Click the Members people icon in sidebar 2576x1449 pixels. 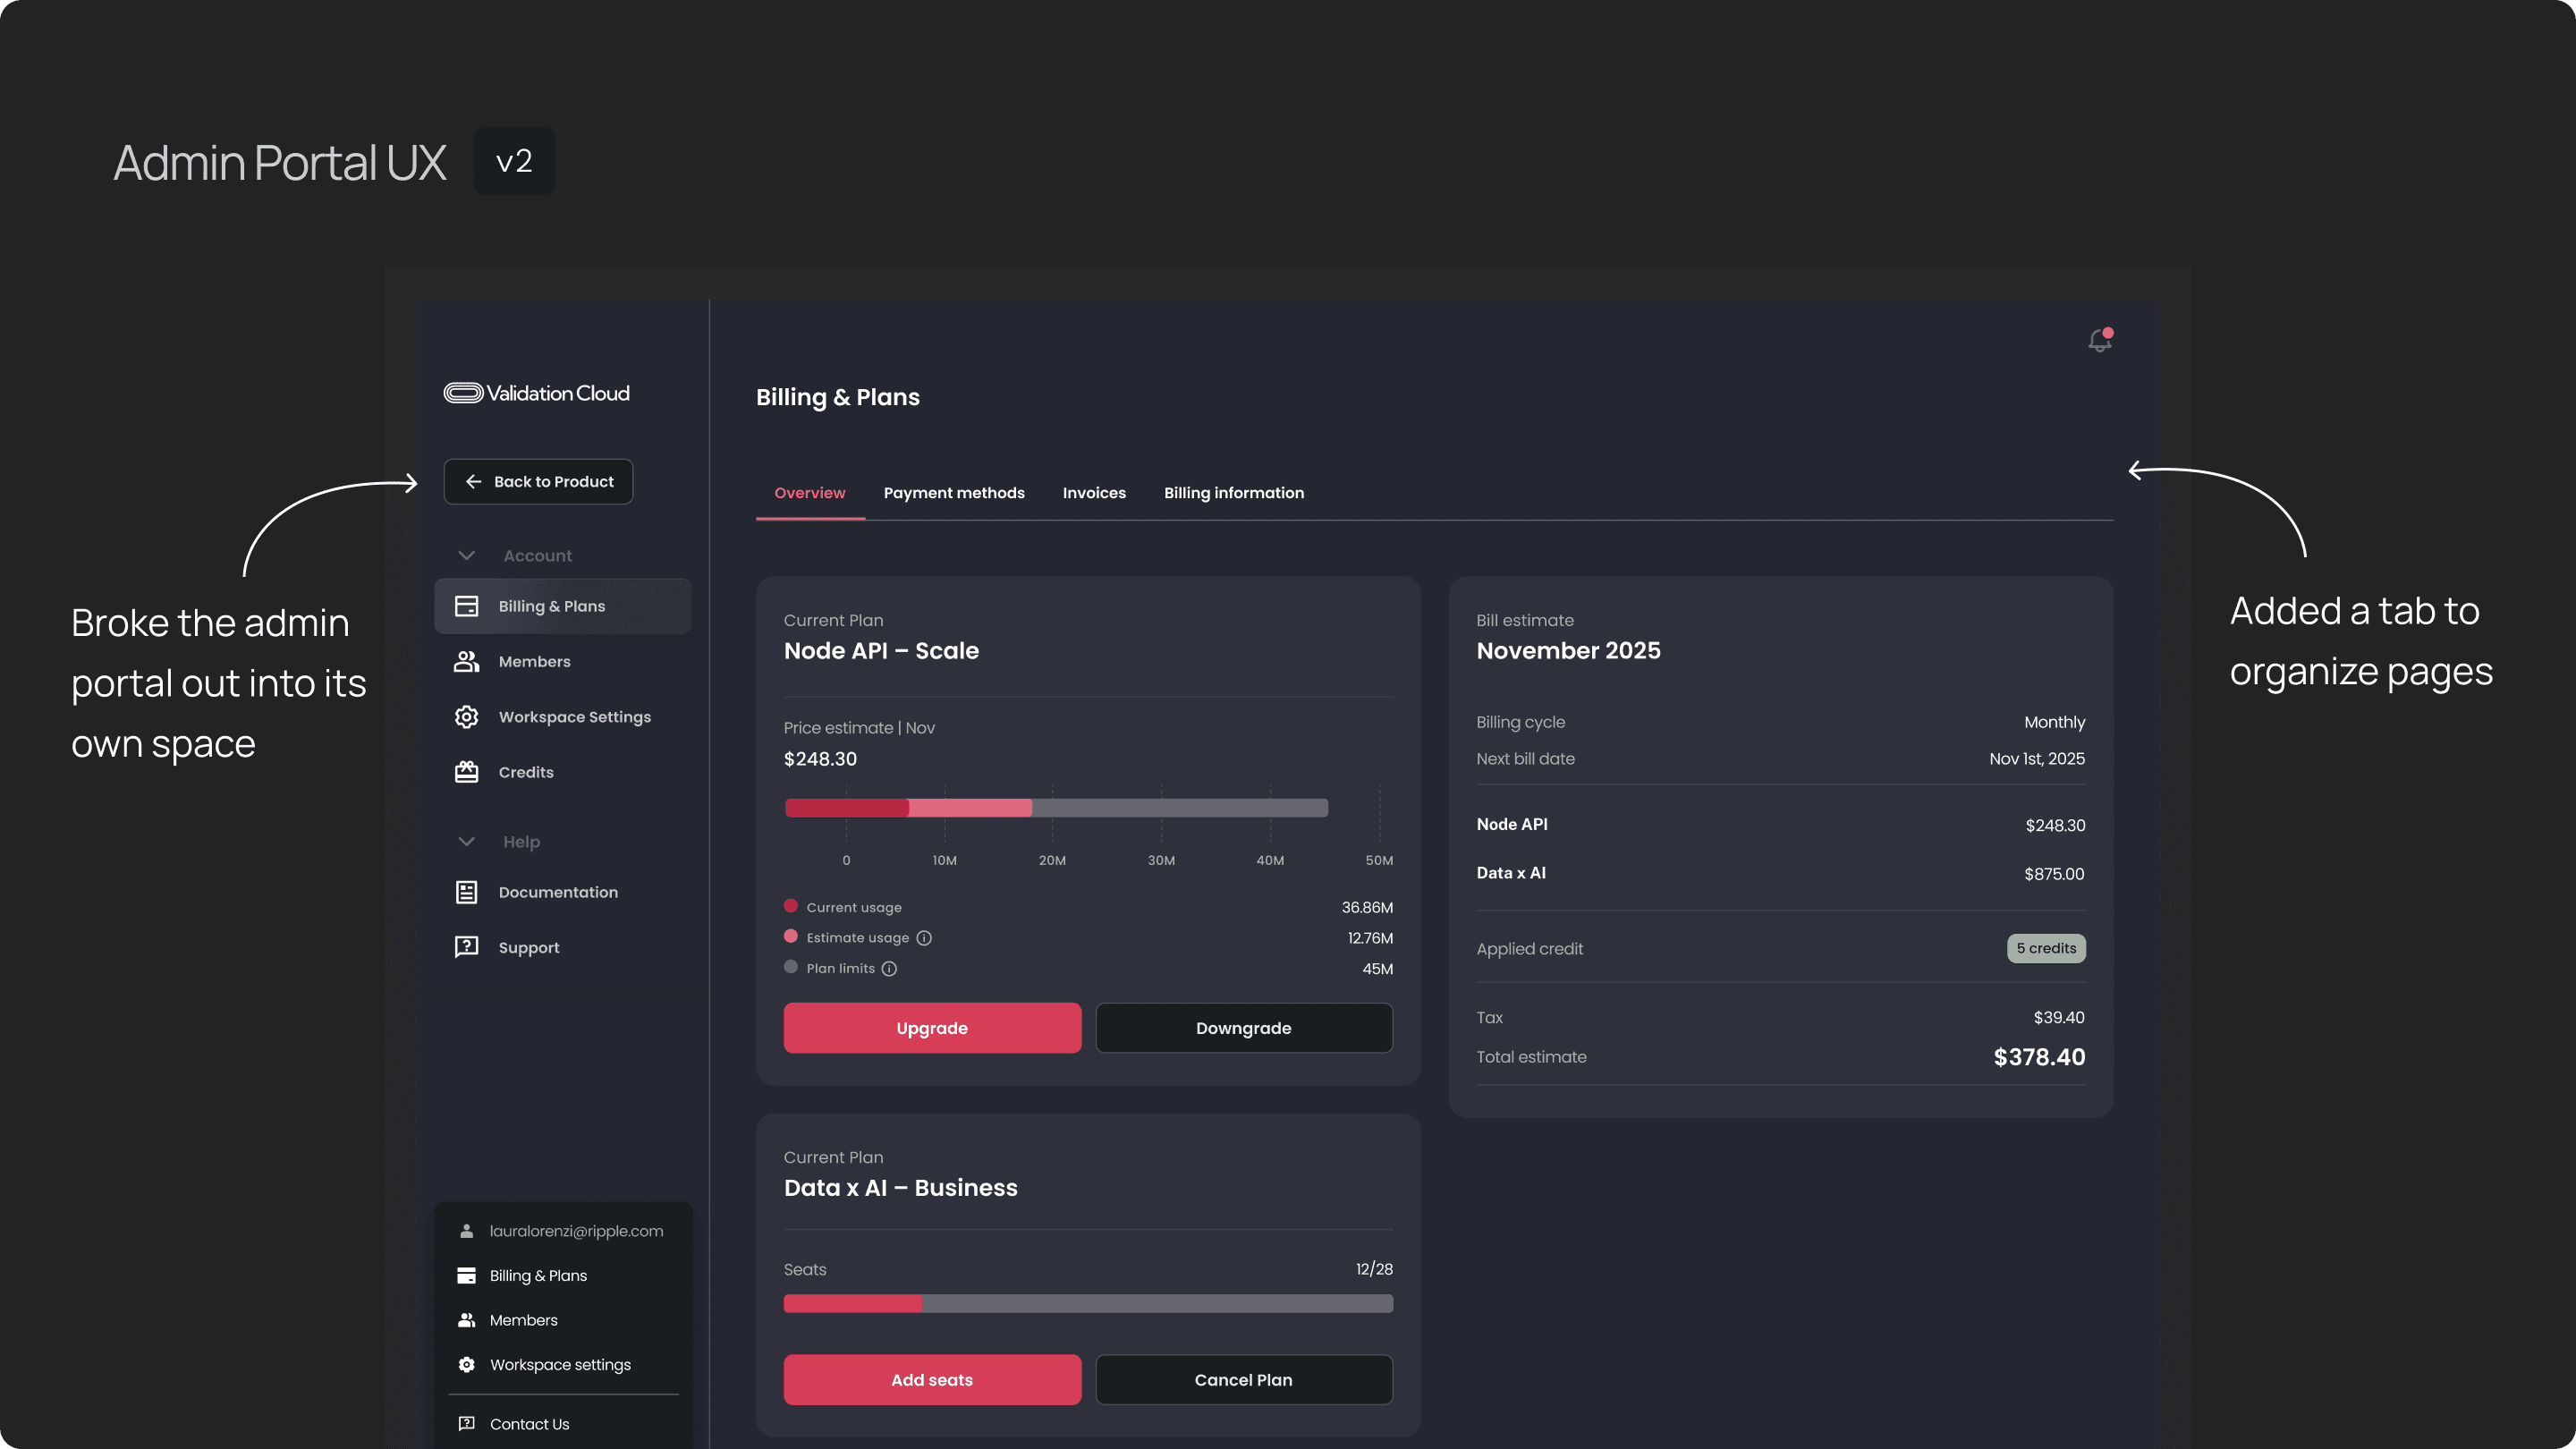pos(466,661)
